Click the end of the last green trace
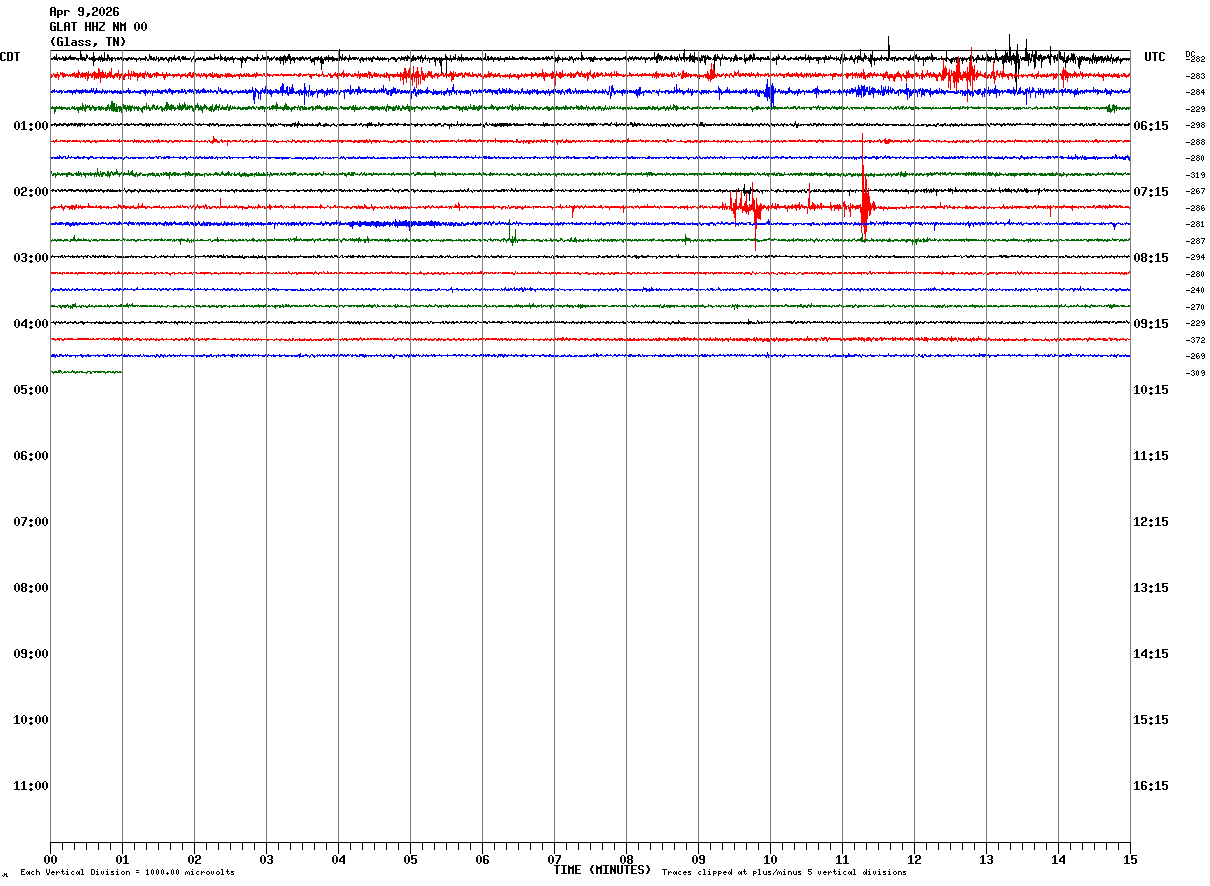This screenshot has width=1210, height=886. [121, 372]
